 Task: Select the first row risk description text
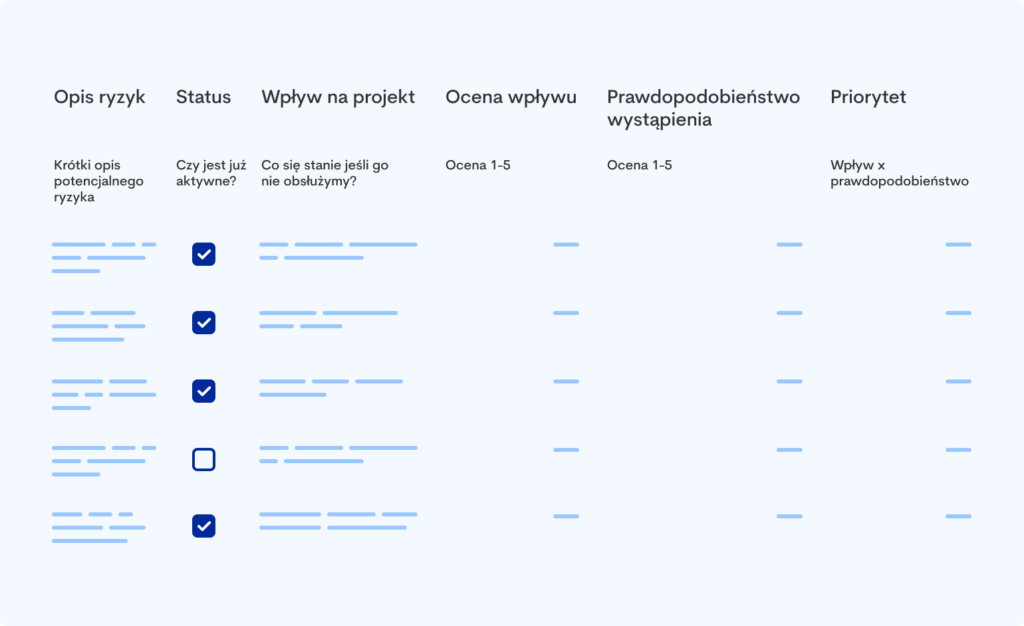103,257
